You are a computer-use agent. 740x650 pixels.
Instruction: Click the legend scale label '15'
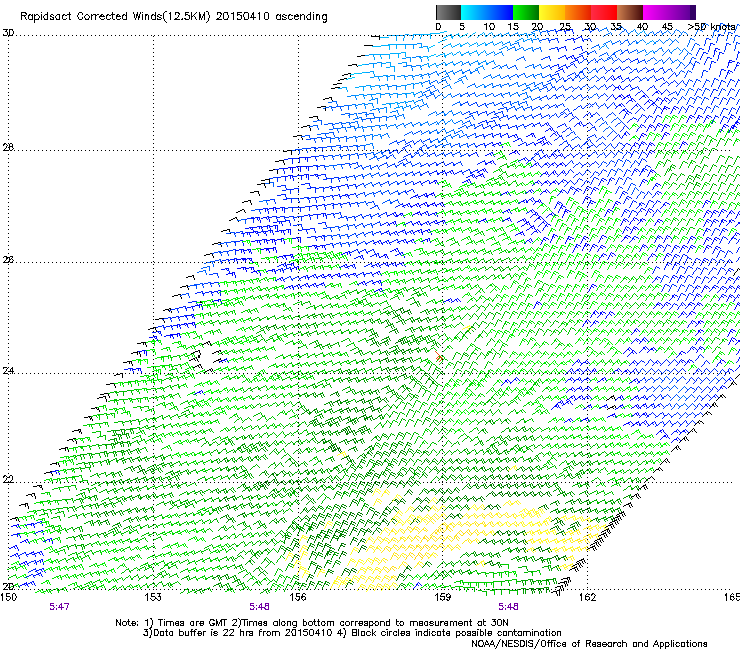pyautogui.click(x=513, y=27)
